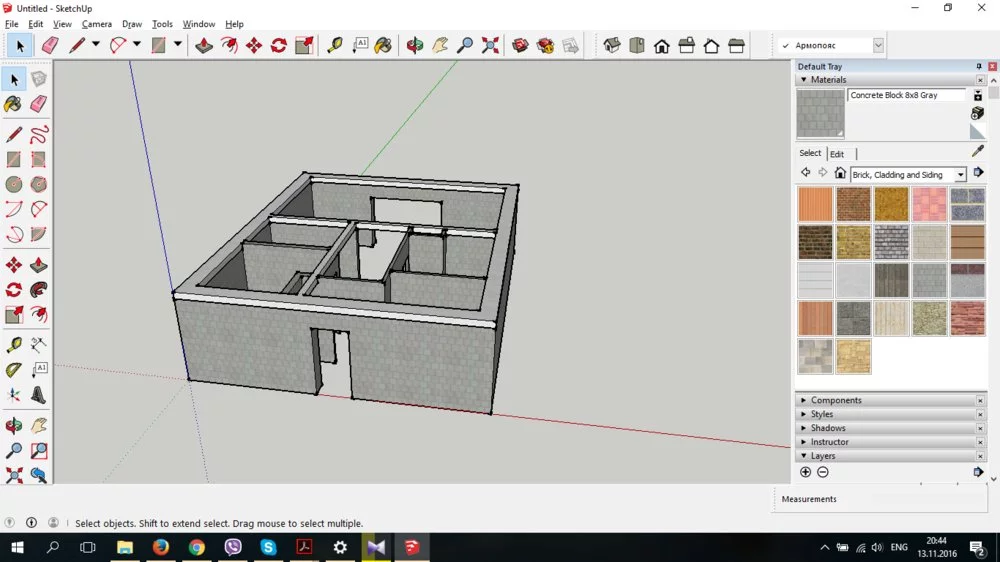Pick the eyedropper Sample Paint tool

click(978, 150)
